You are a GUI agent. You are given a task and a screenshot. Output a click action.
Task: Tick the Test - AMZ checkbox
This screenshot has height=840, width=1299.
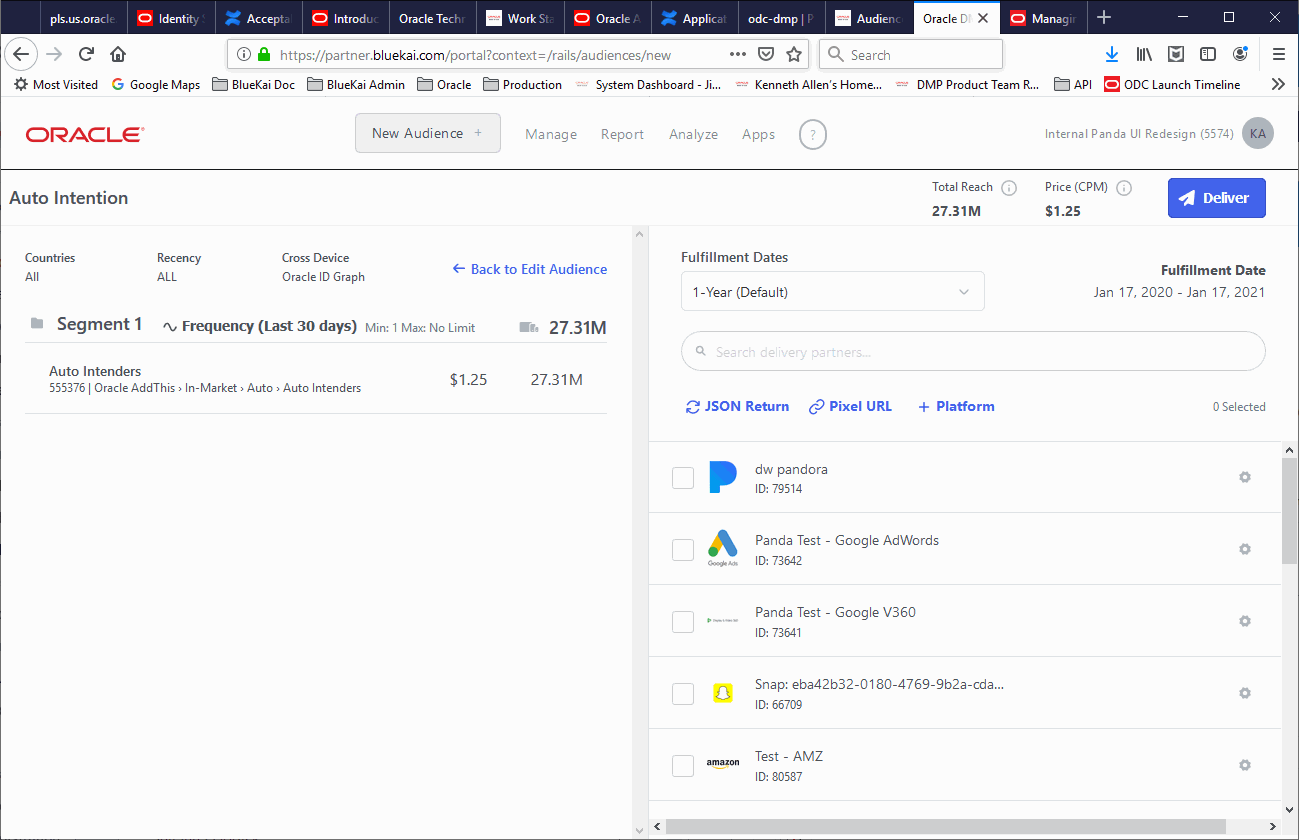tap(683, 766)
